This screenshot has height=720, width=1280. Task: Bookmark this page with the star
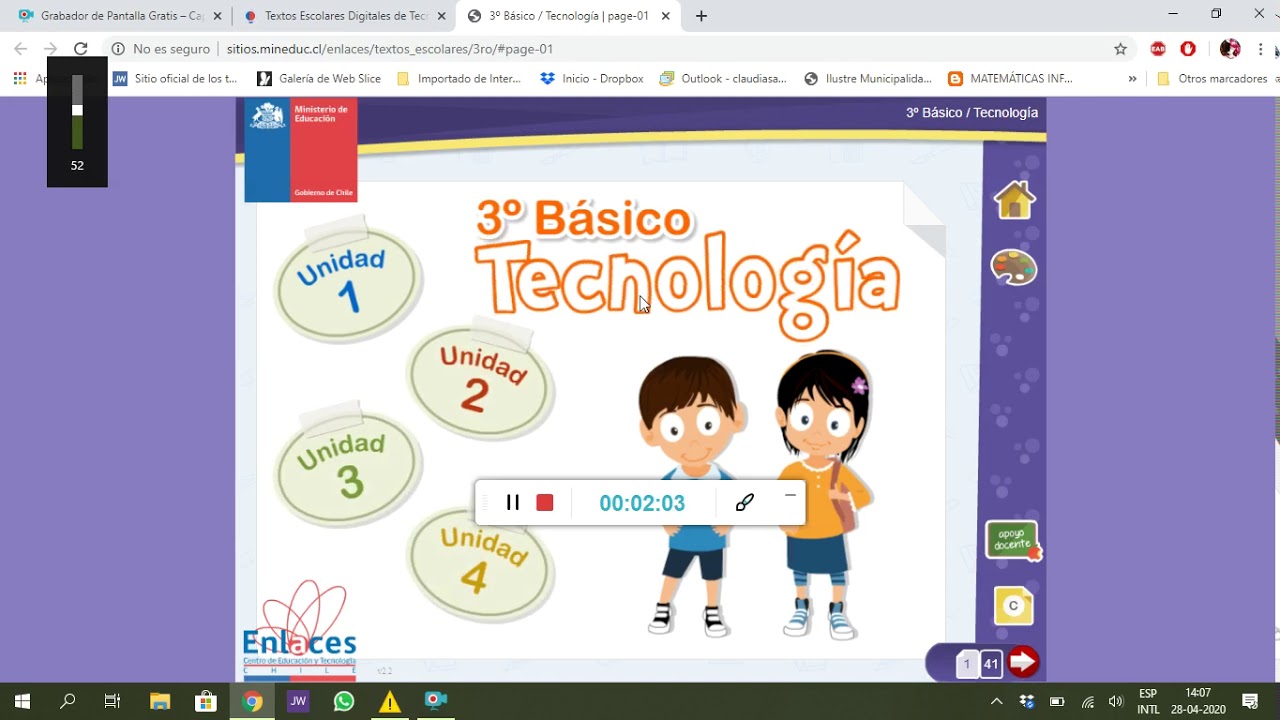click(1120, 49)
